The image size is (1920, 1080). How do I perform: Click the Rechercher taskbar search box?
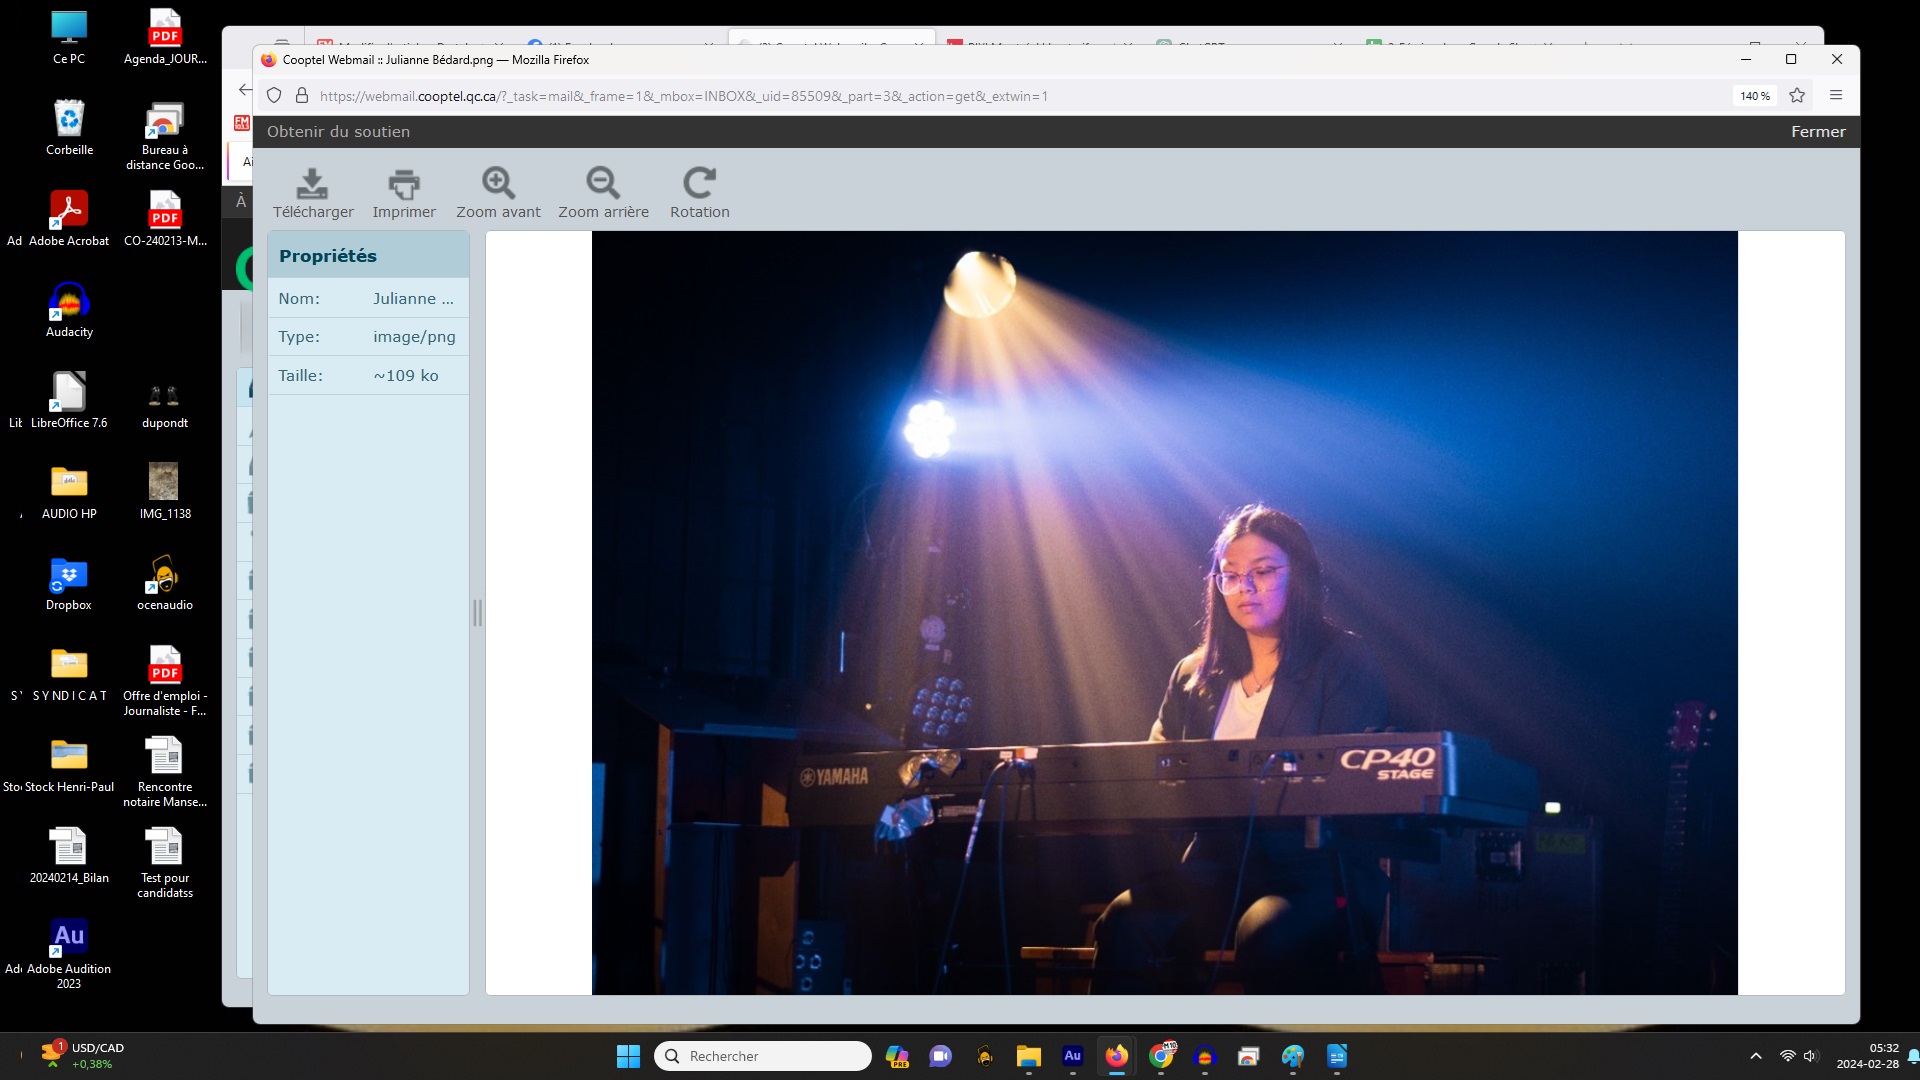click(x=764, y=1056)
